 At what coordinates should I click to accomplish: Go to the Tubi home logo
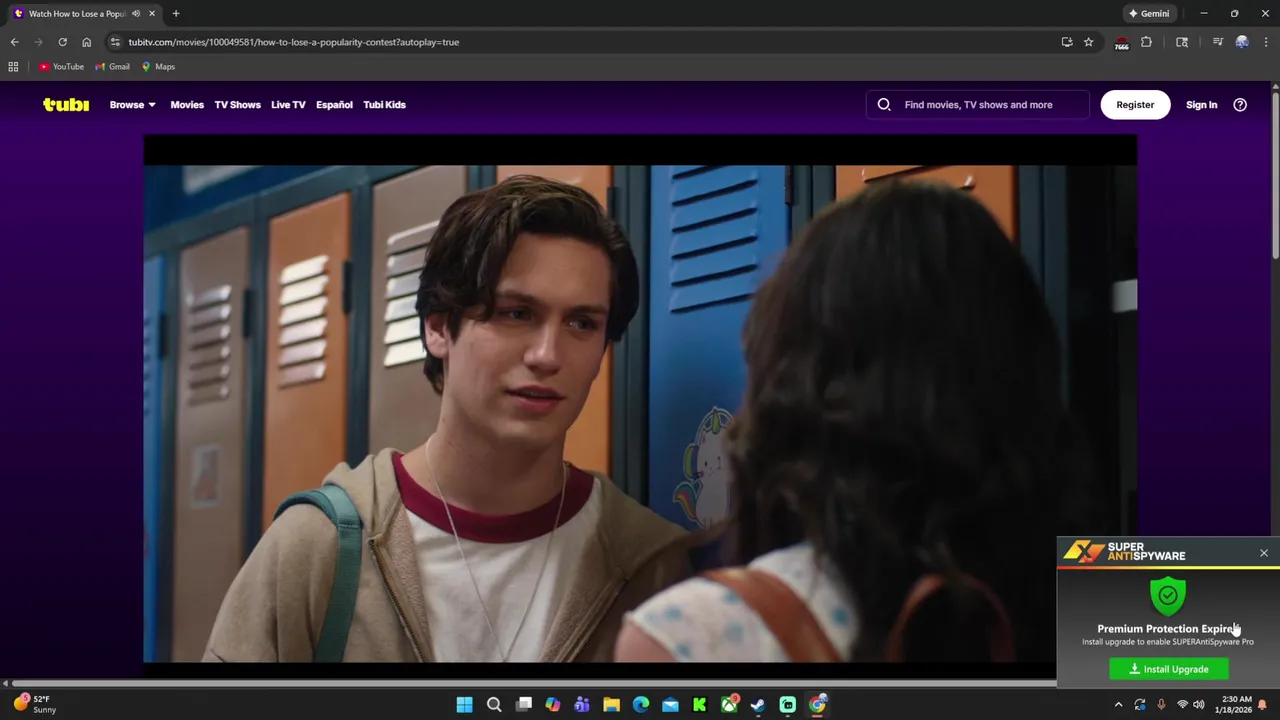[66, 104]
